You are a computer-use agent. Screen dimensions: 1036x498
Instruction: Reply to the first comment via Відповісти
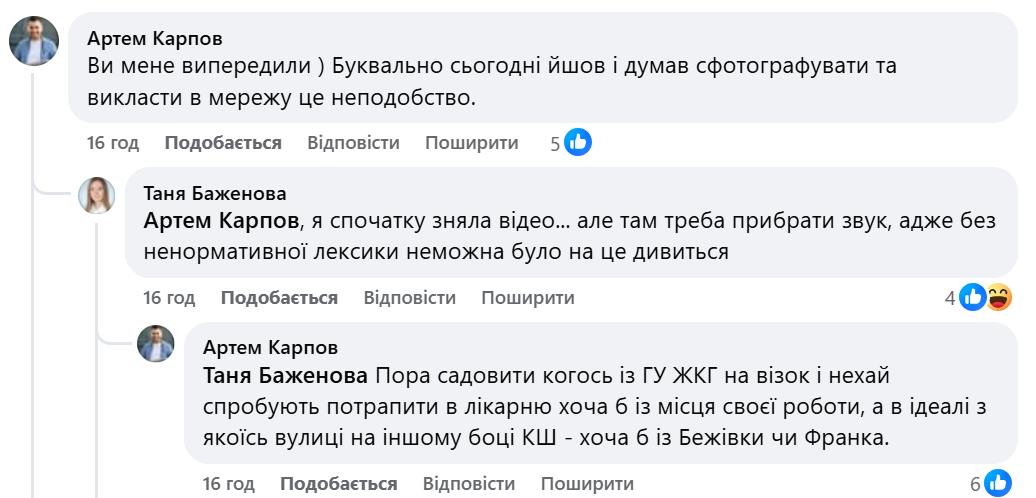[353, 143]
